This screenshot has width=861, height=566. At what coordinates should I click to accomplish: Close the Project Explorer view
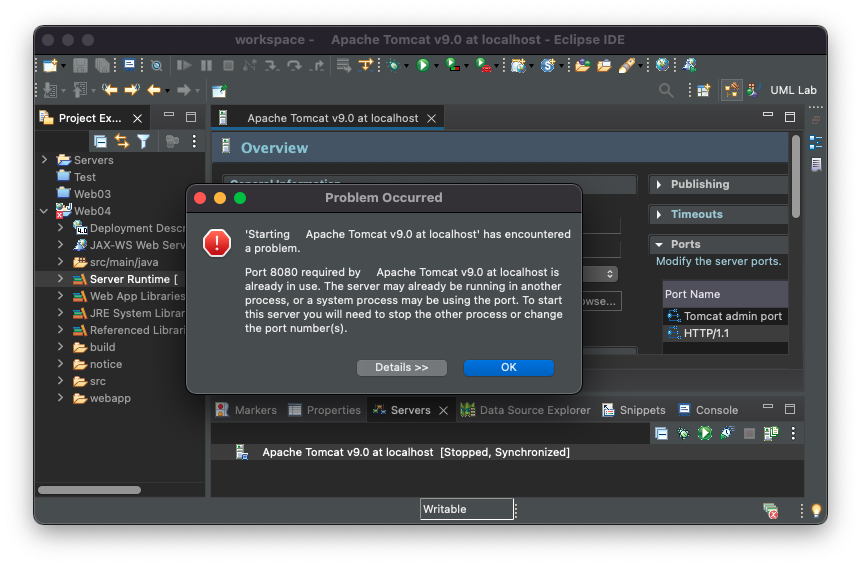[x=138, y=119]
